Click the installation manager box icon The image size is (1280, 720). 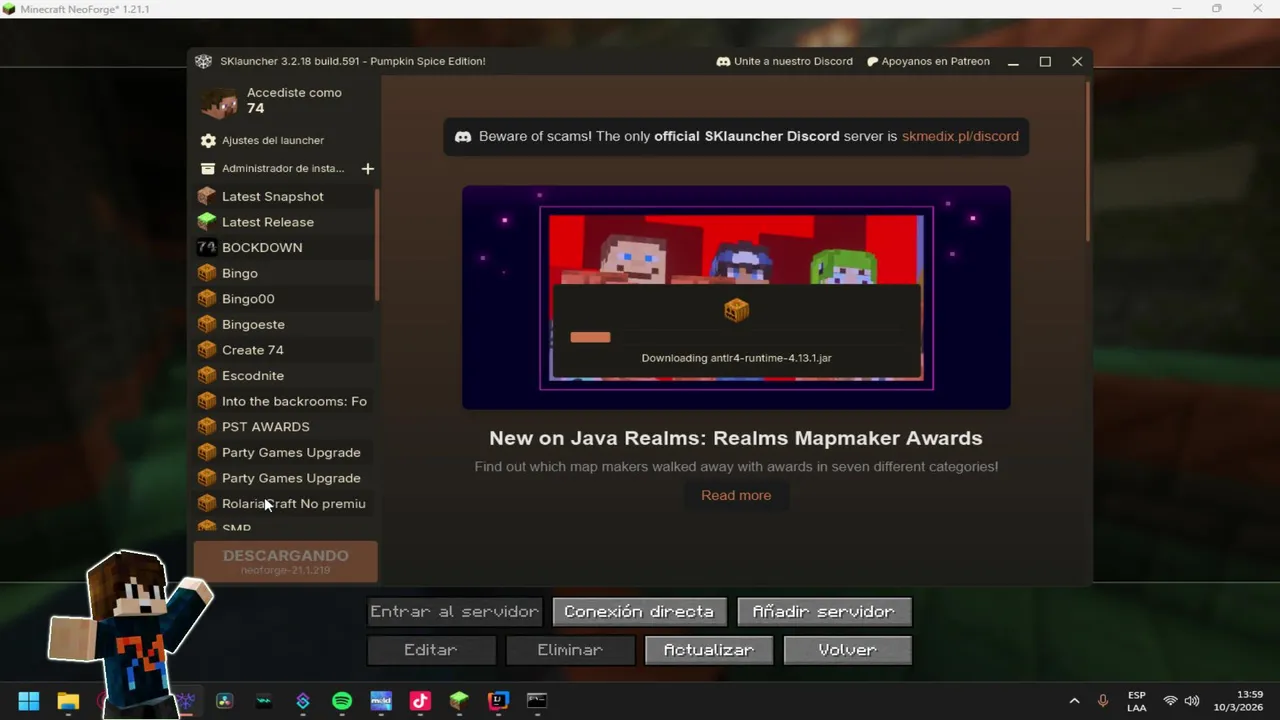[208, 169]
